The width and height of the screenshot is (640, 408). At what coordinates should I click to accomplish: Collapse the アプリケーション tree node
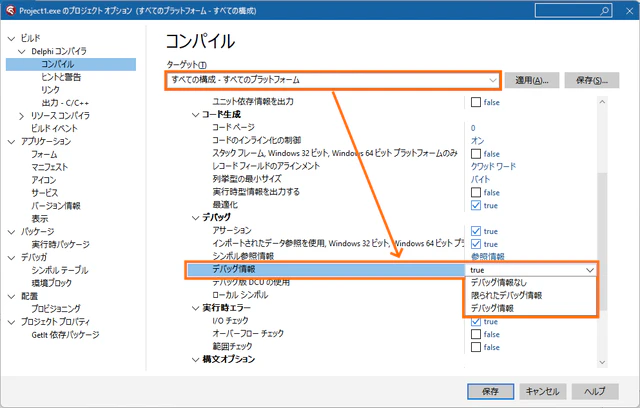(11, 142)
